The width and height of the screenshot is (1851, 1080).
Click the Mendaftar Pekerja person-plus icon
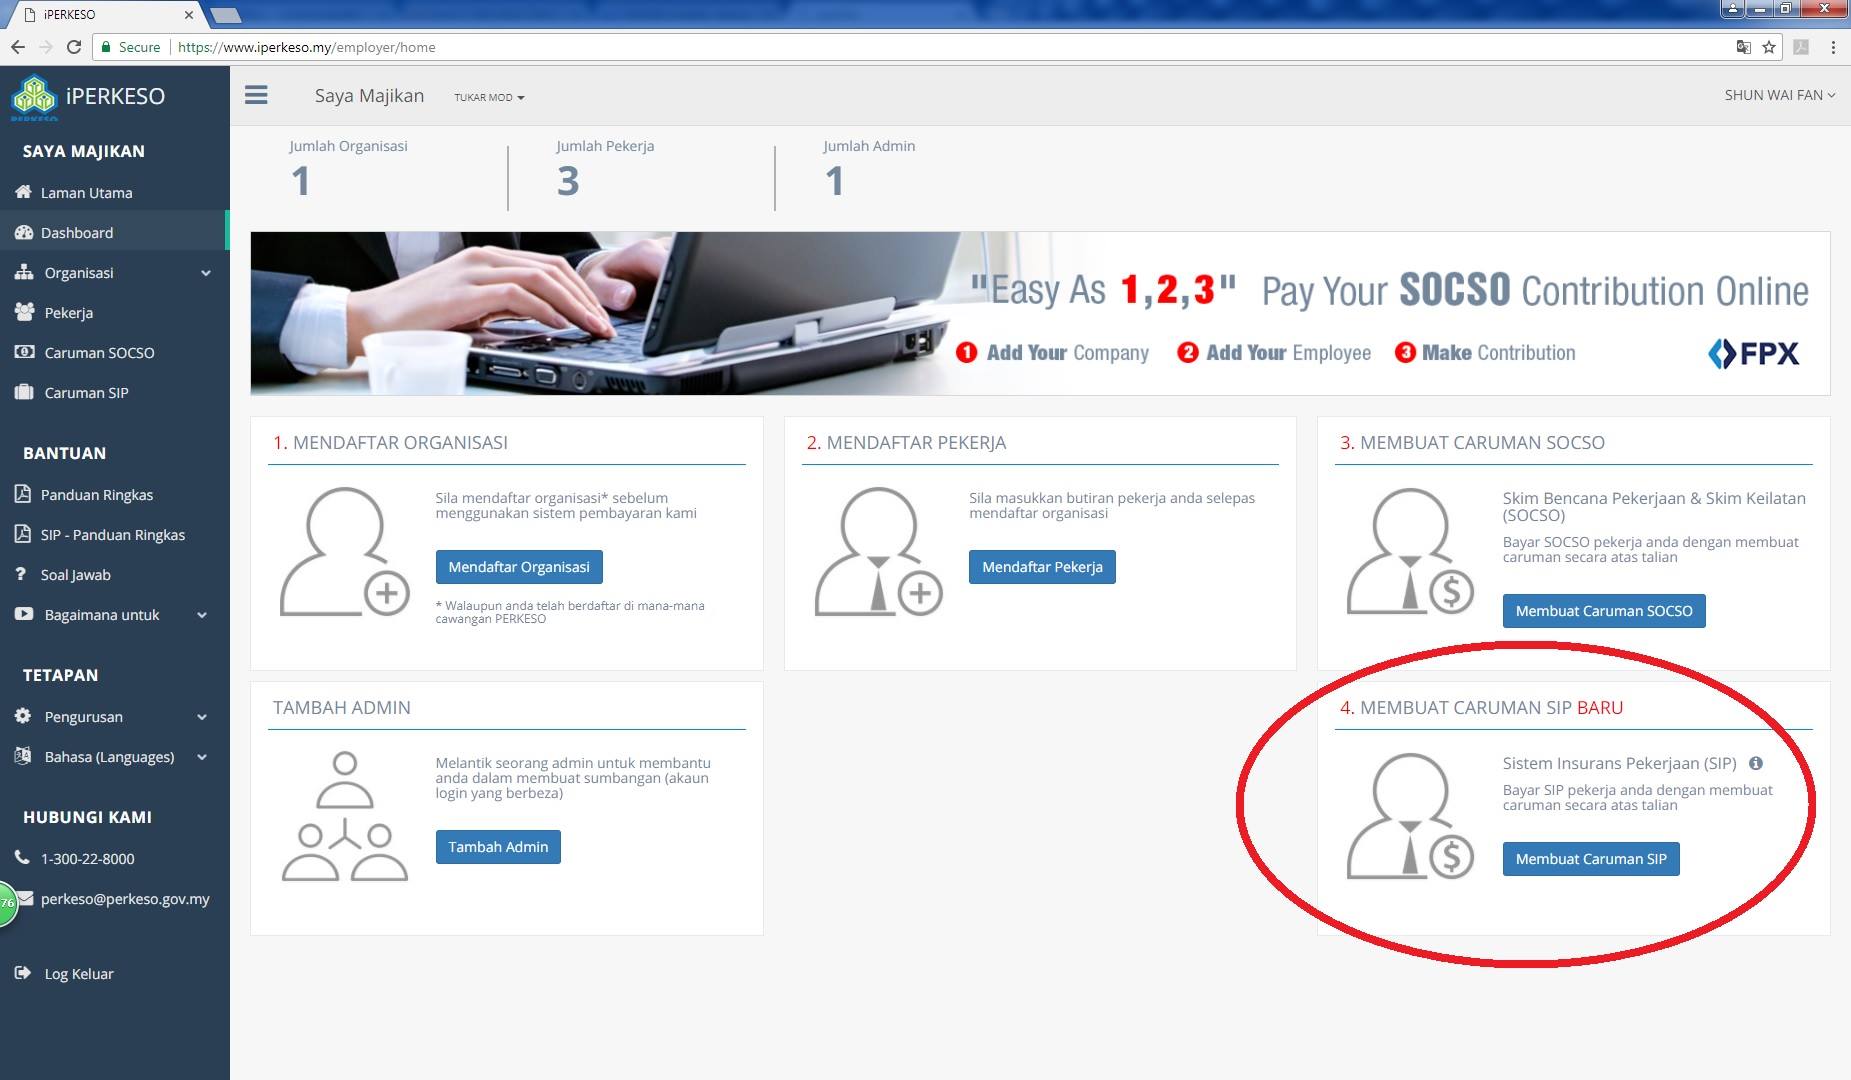pyautogui.click(x=878, y=551)
